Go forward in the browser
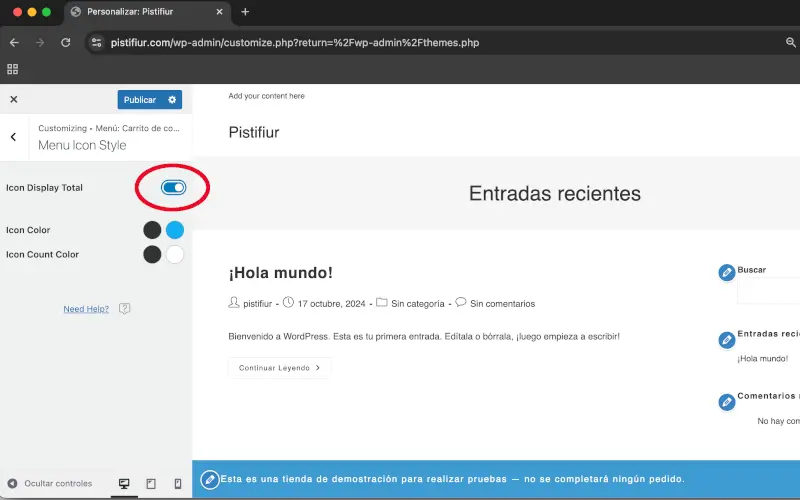This screenshot has height=500, width=800. (40, 42)
